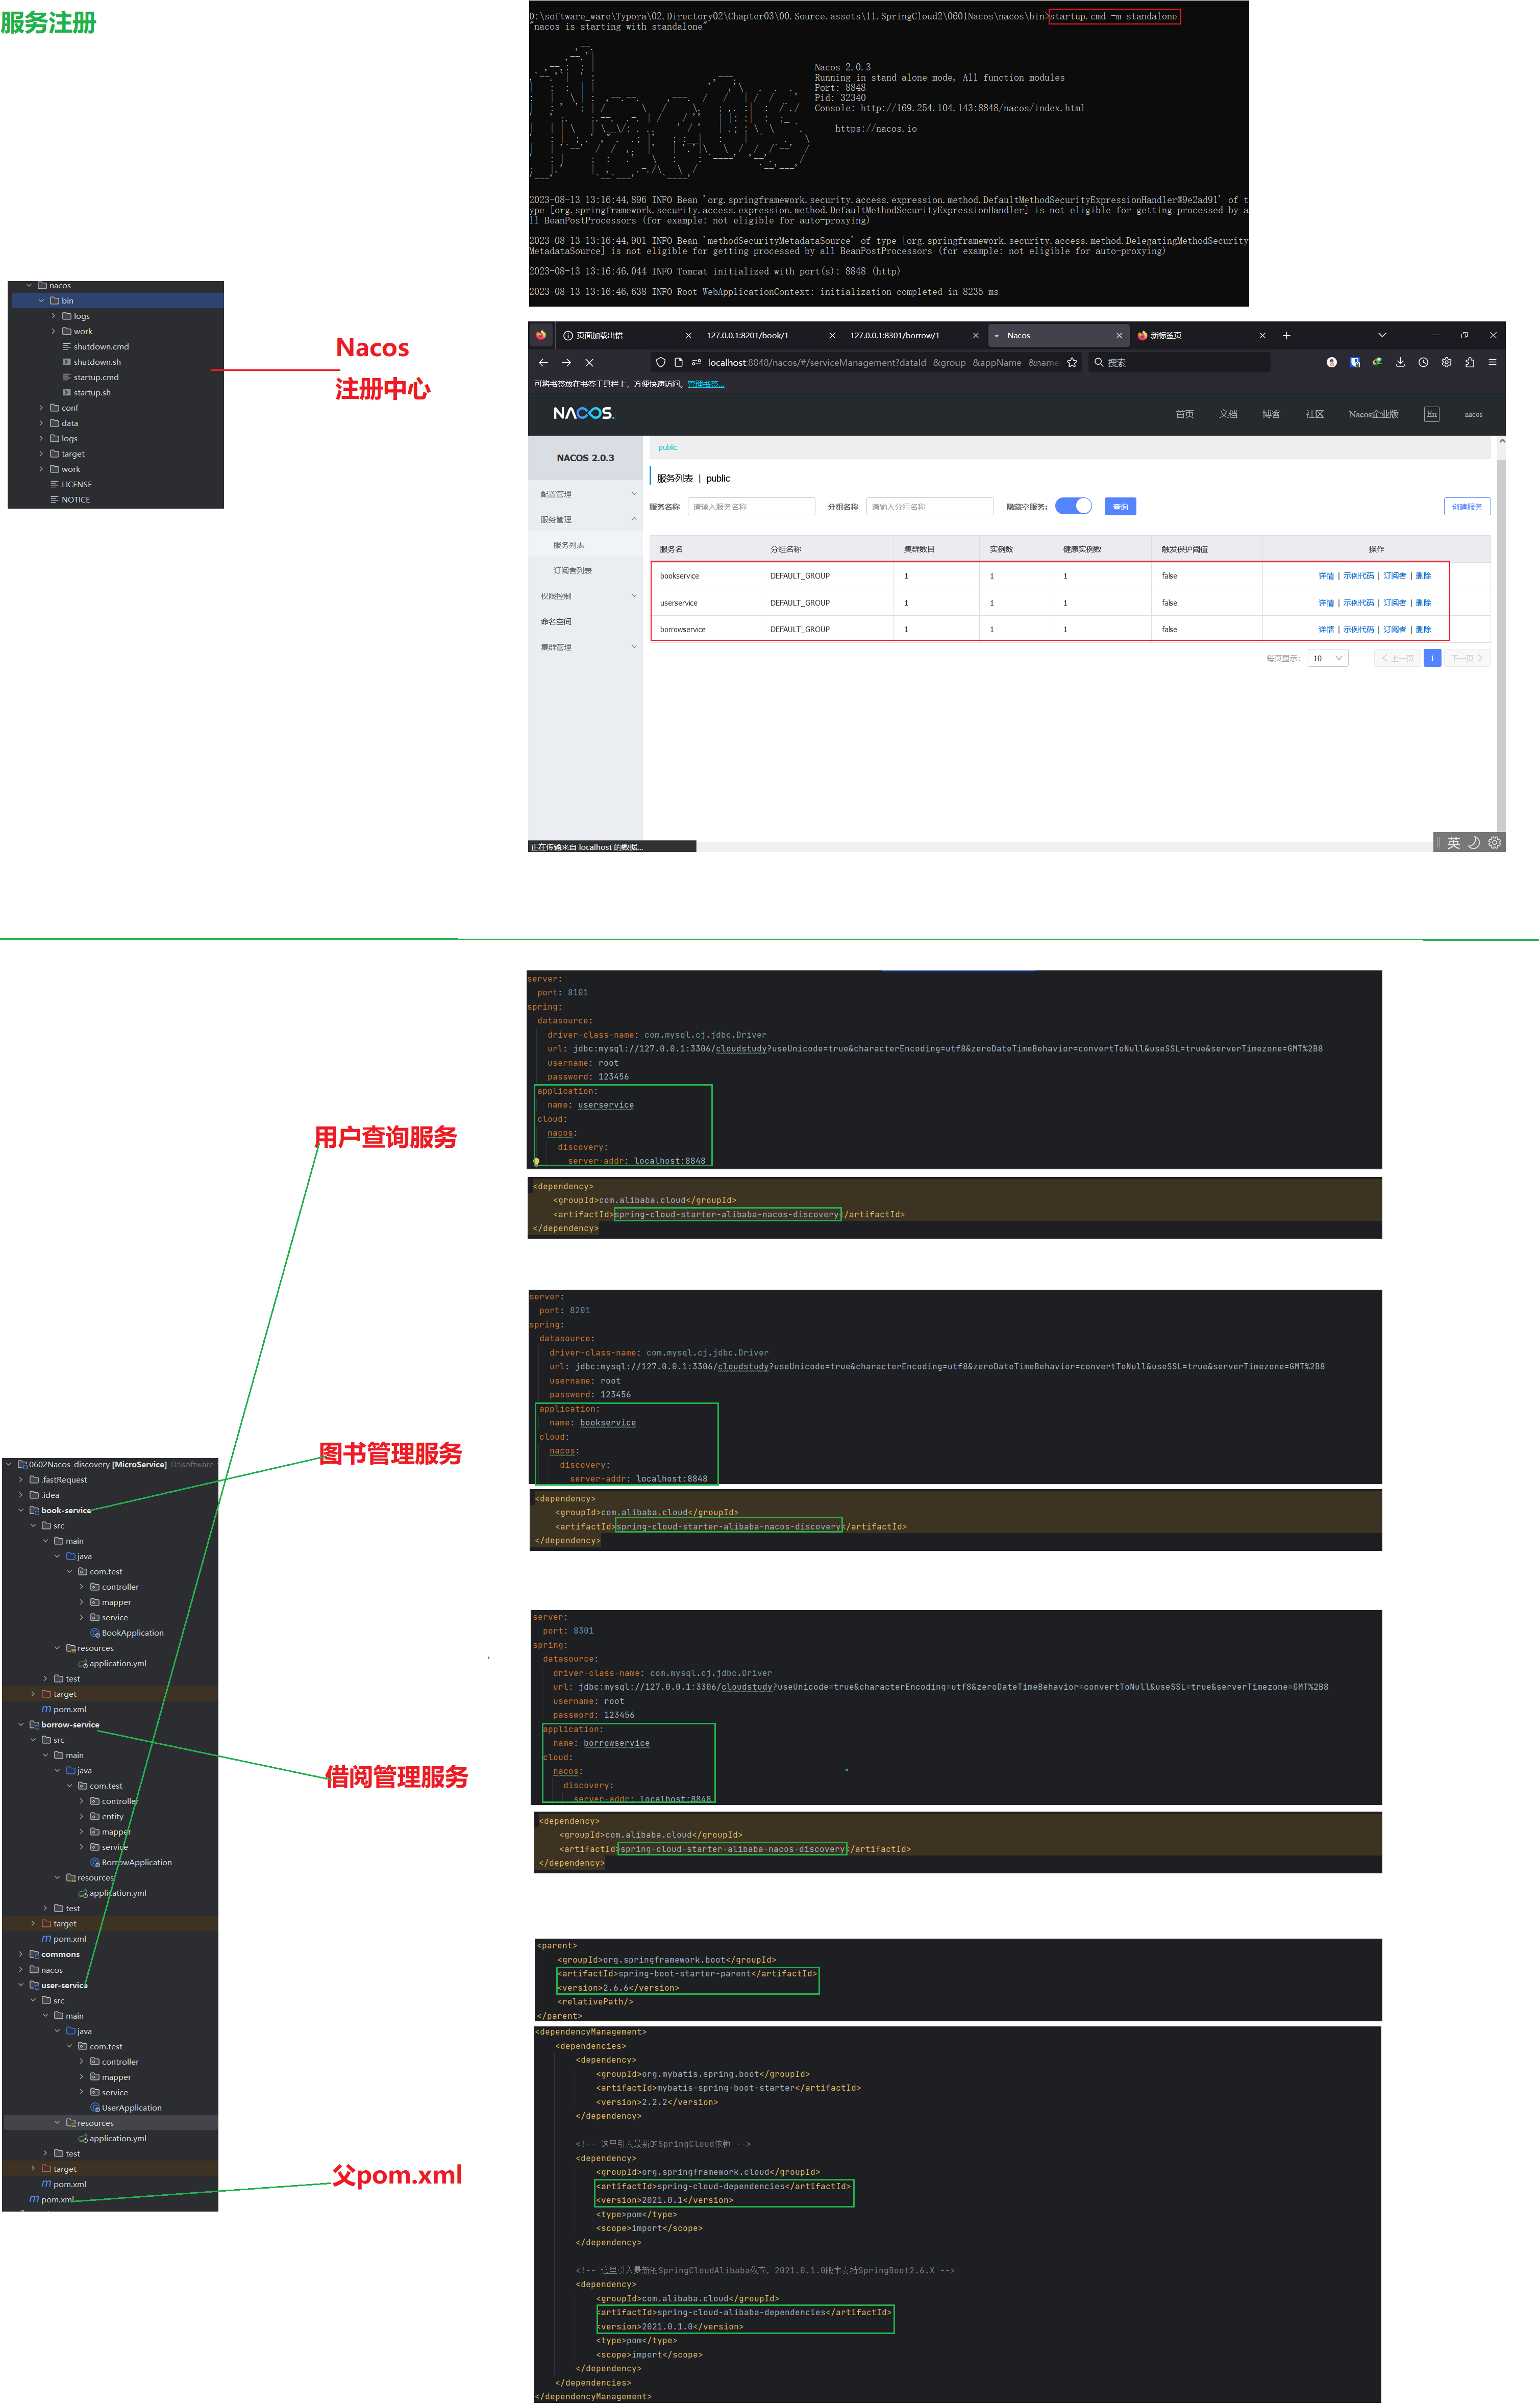Click the stop loading X icon
1539x2408 pixels.
pyautogui.click(x=589, y=363)
